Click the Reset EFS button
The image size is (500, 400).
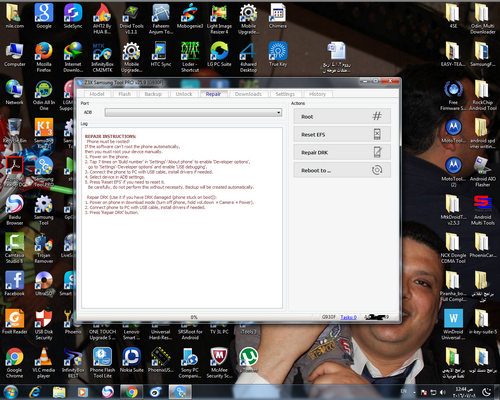342,134
